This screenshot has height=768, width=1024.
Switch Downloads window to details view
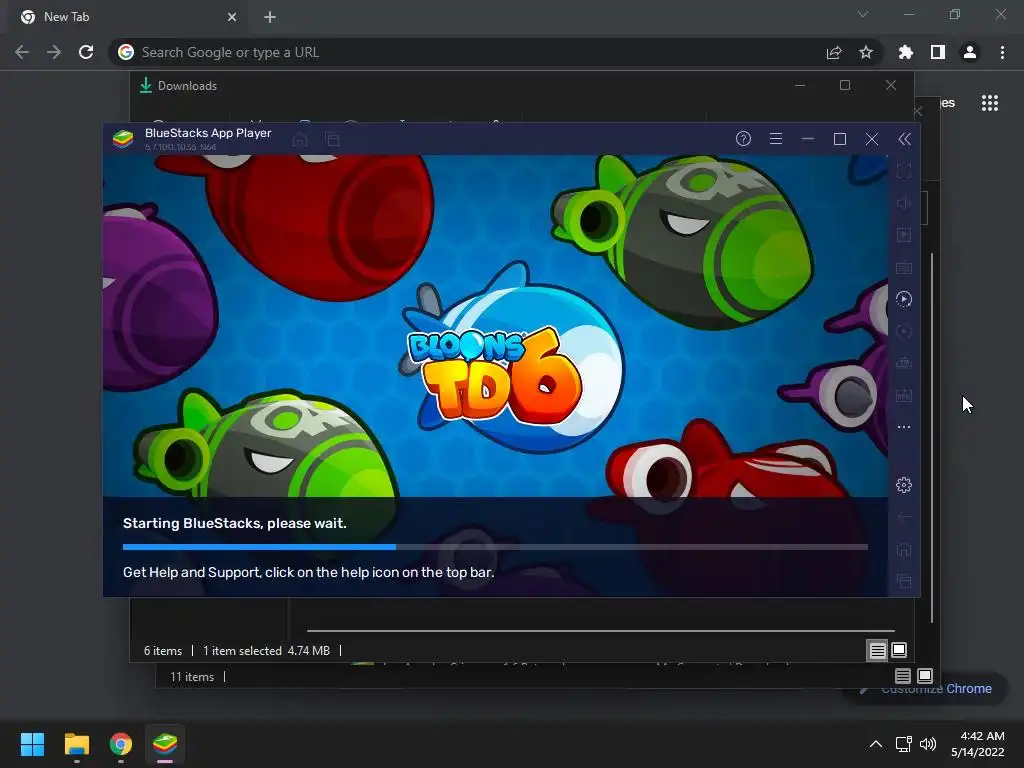click(878, 650)
